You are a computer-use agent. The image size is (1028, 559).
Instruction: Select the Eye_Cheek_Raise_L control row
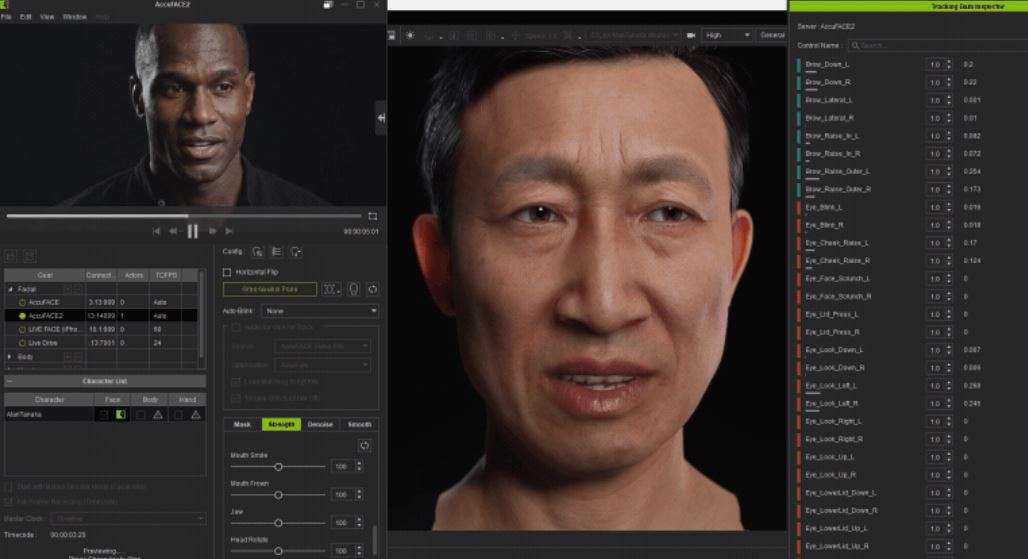point(911,243)
